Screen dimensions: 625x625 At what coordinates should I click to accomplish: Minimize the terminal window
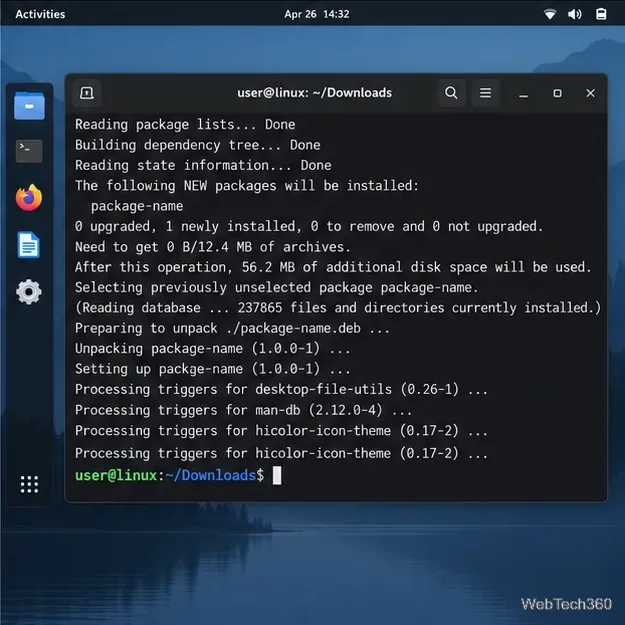[x=523, y=94]
